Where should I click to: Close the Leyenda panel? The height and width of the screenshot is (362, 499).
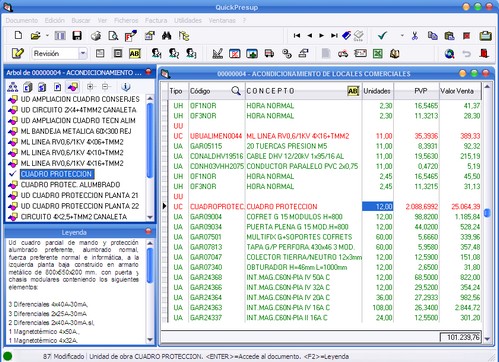[x=149, y=232]
